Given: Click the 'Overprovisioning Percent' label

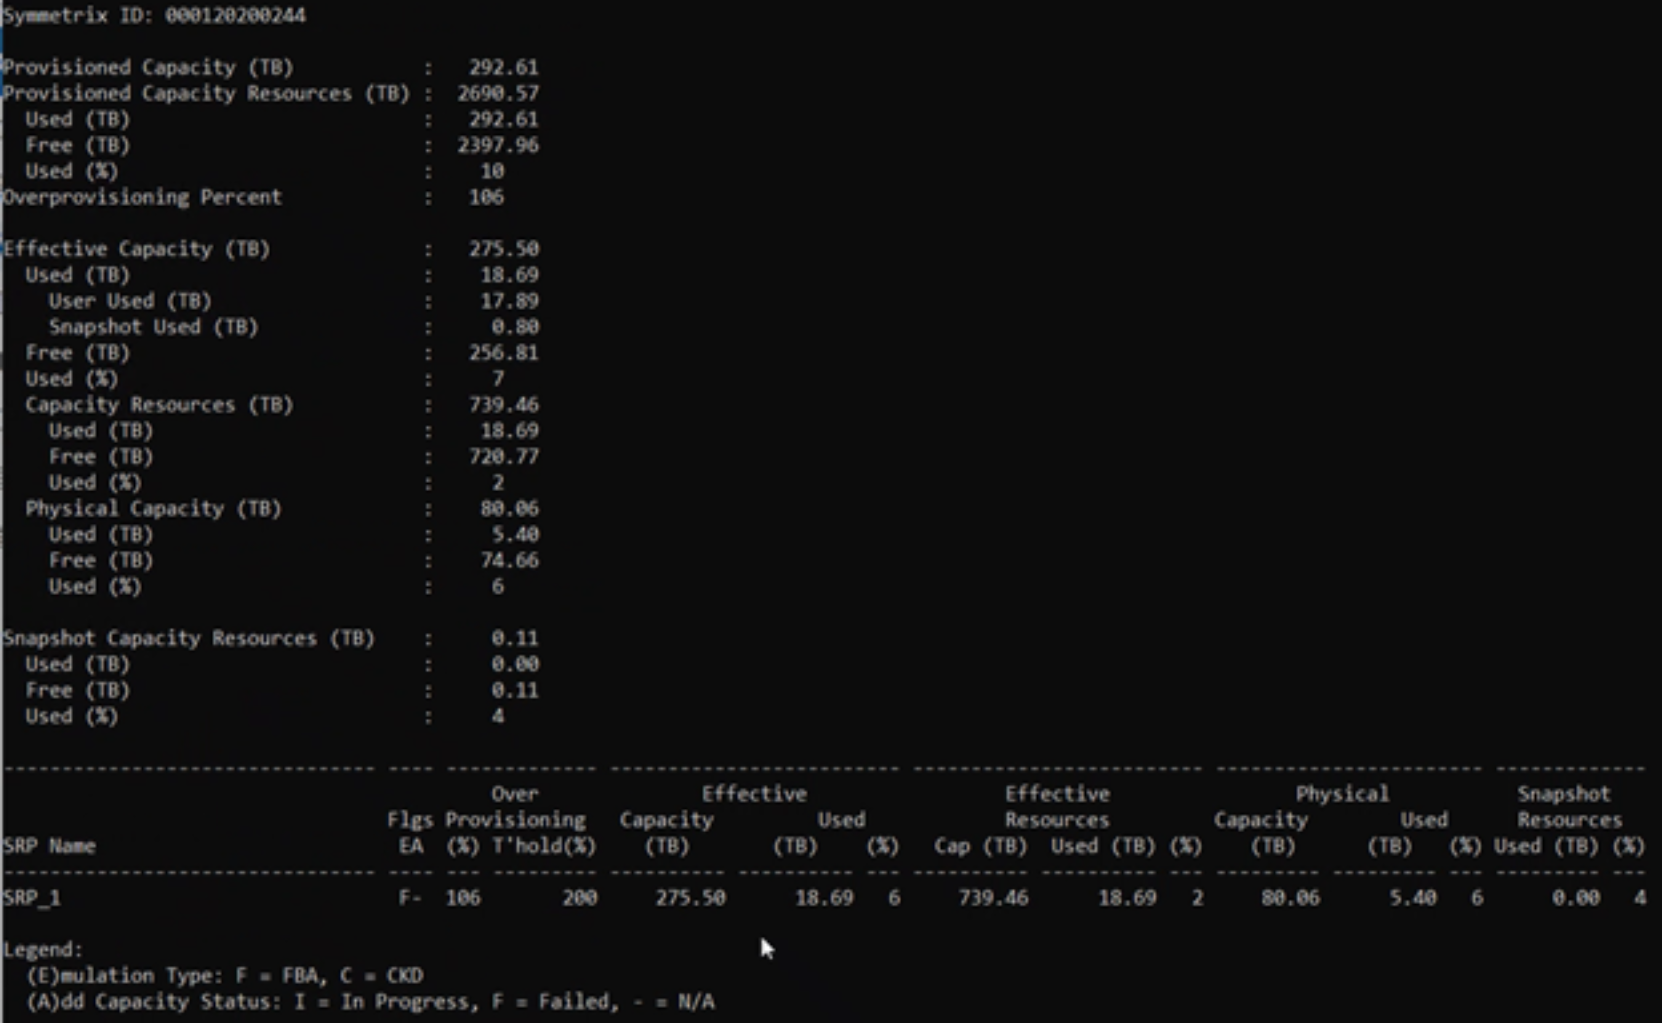Looking at the screenshot, I should coord(142,197).
